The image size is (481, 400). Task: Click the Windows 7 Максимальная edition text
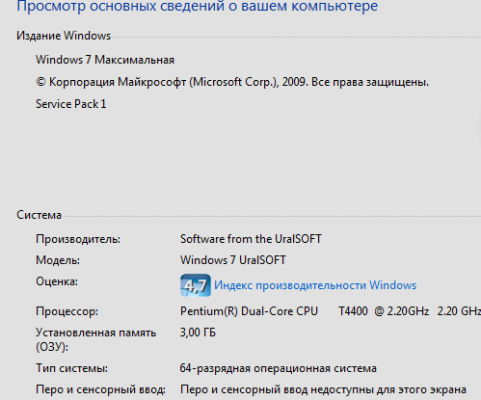pos(105,60)
